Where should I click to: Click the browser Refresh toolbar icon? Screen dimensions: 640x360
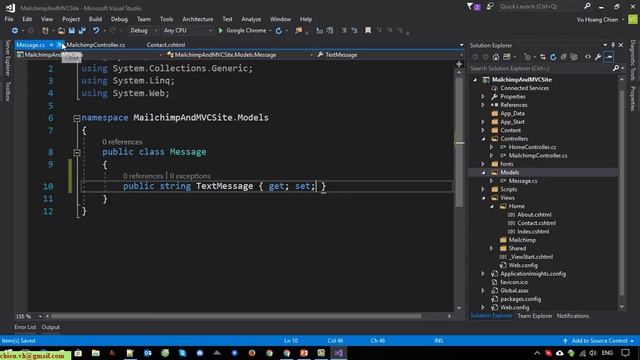tap(279, 31)
